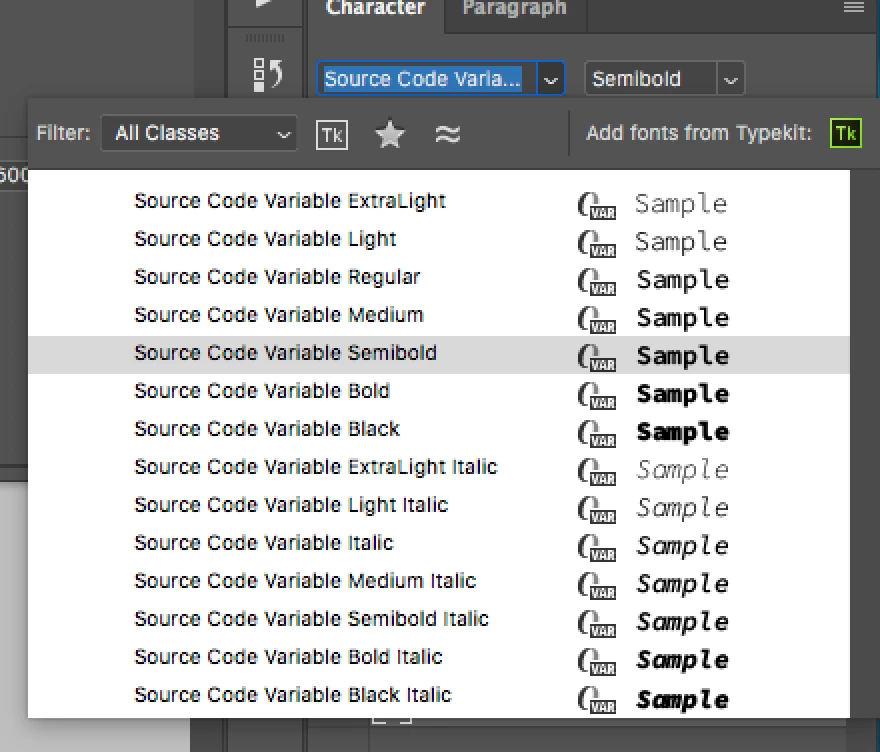Choose Source Code Variable Semibold Italic

tap(439, 620)
